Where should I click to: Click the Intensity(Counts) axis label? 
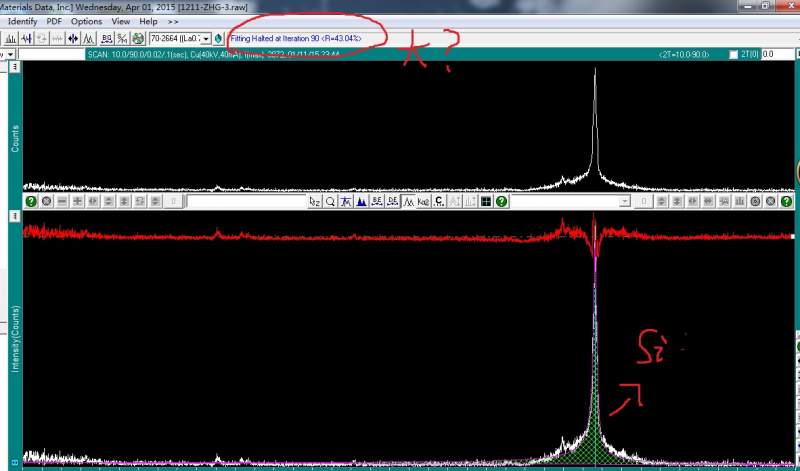tap(15, 339)
